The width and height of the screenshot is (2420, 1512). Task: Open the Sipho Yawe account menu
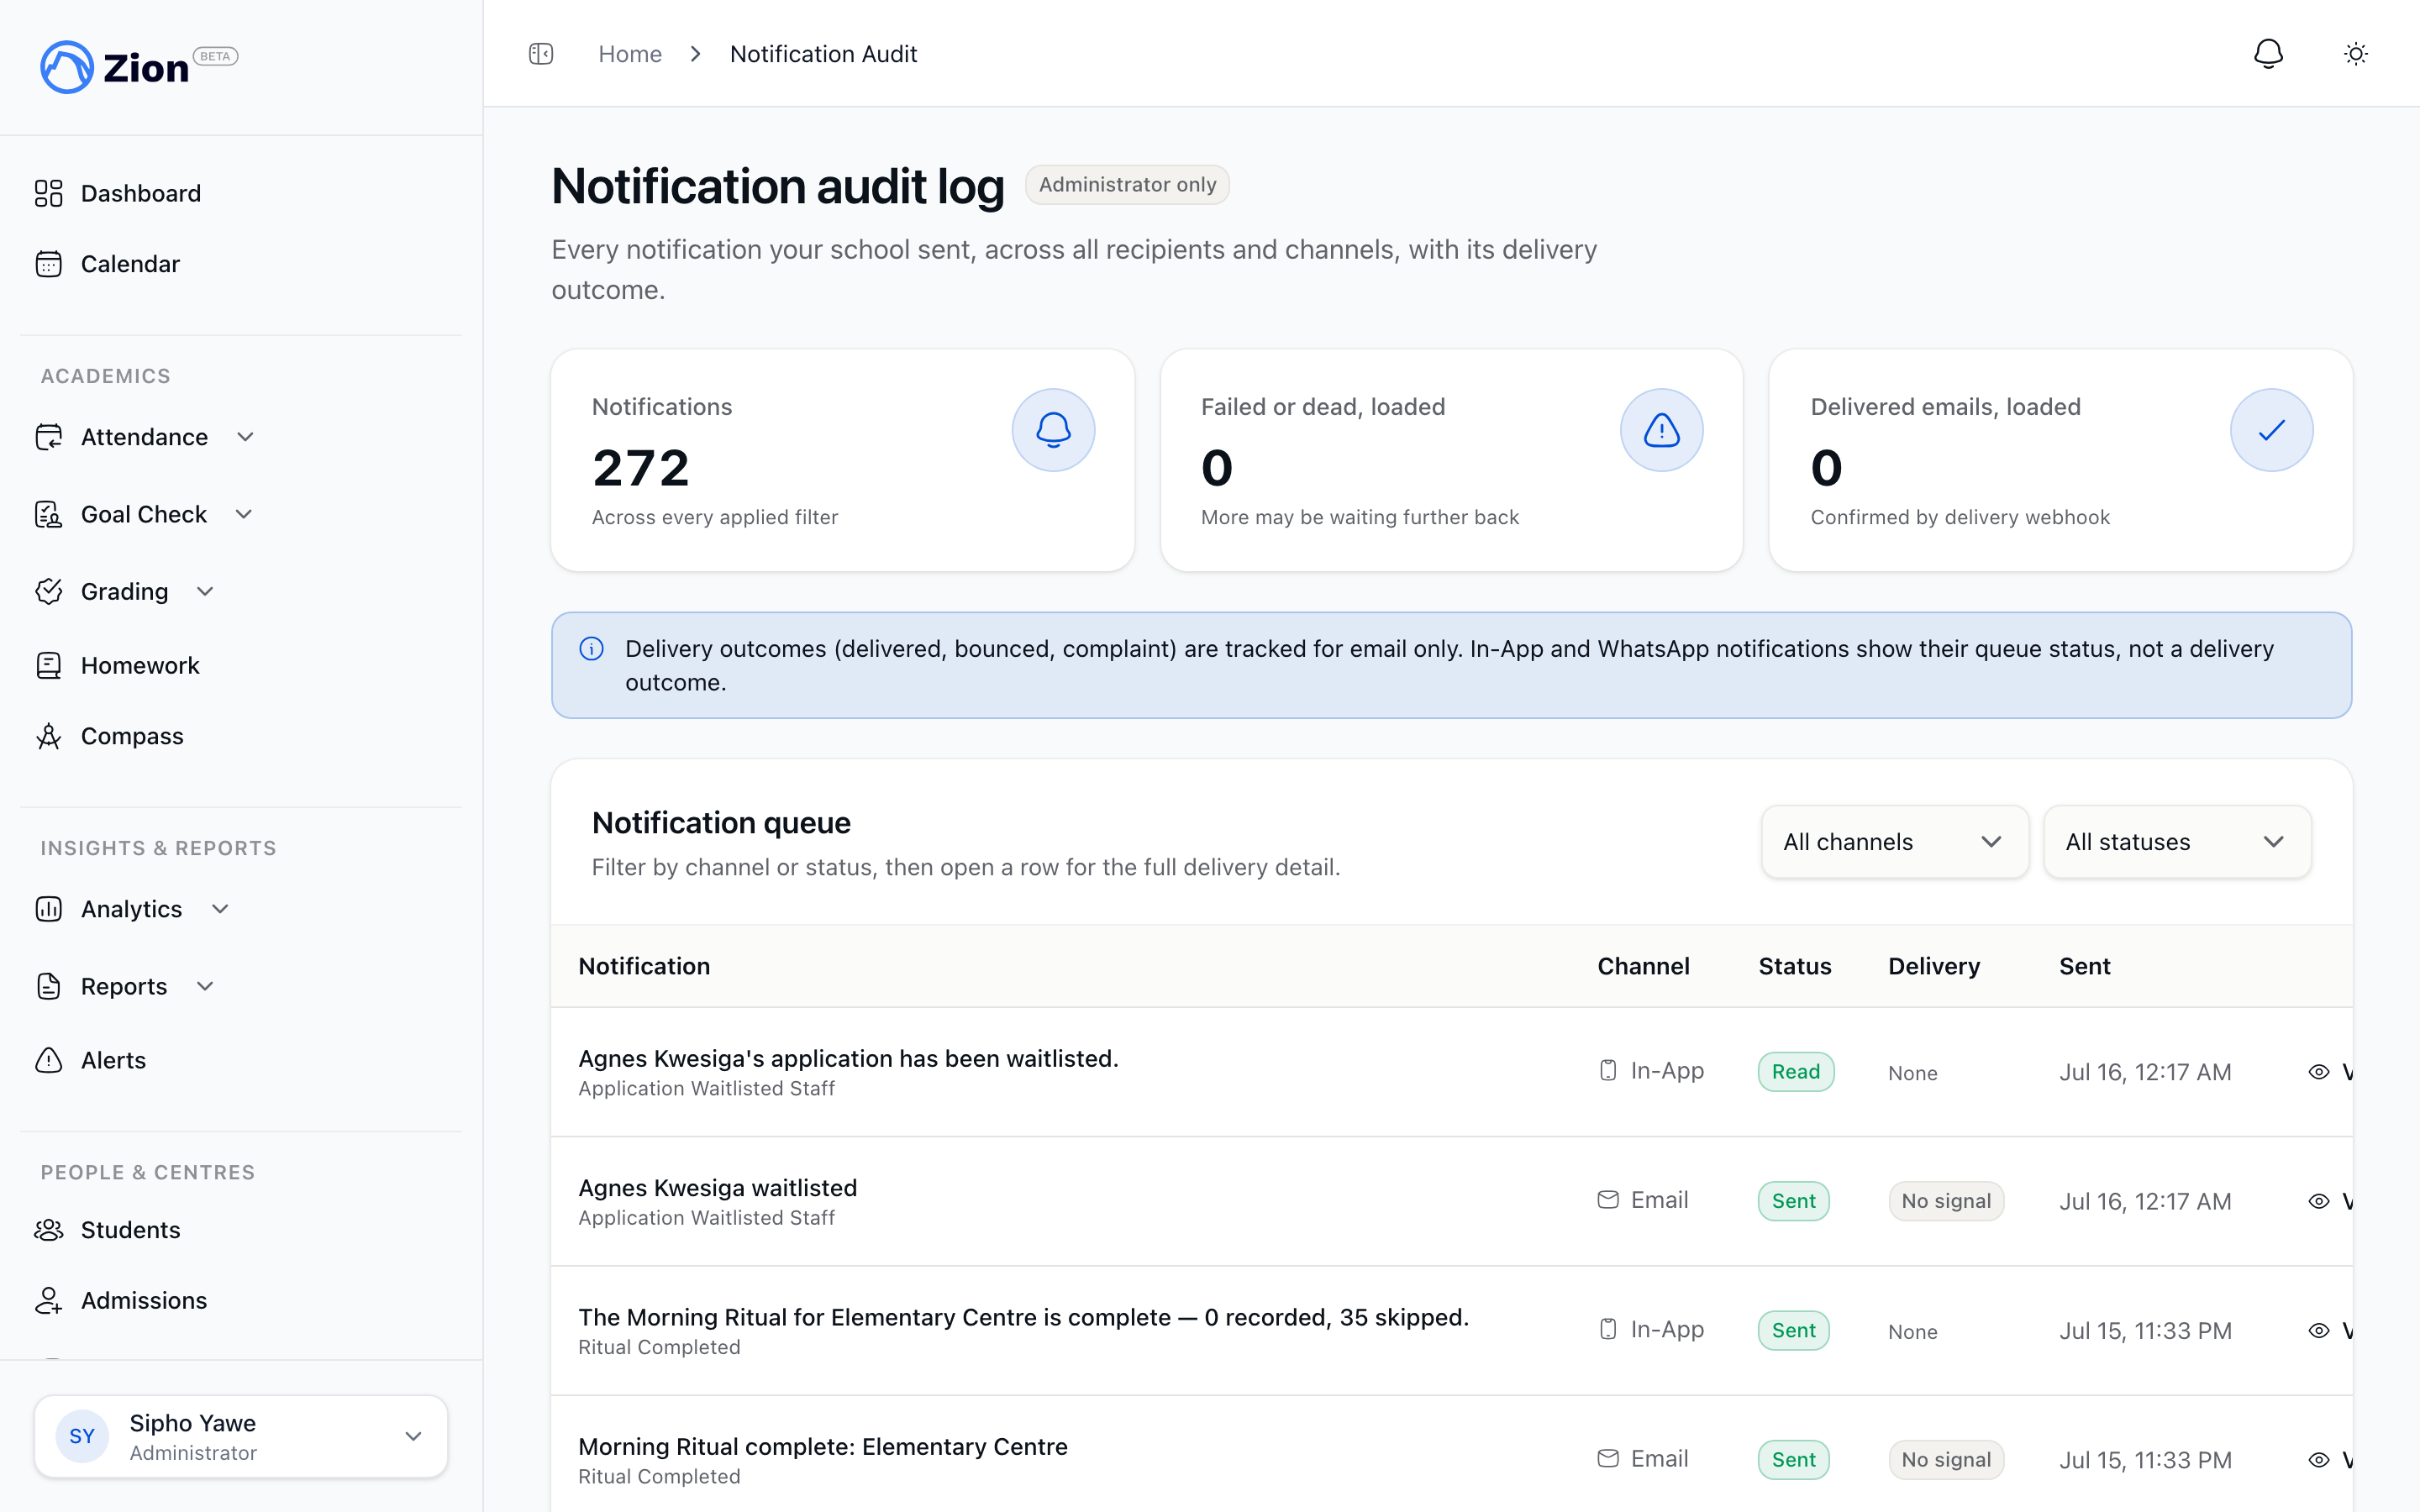point(241,1436)
